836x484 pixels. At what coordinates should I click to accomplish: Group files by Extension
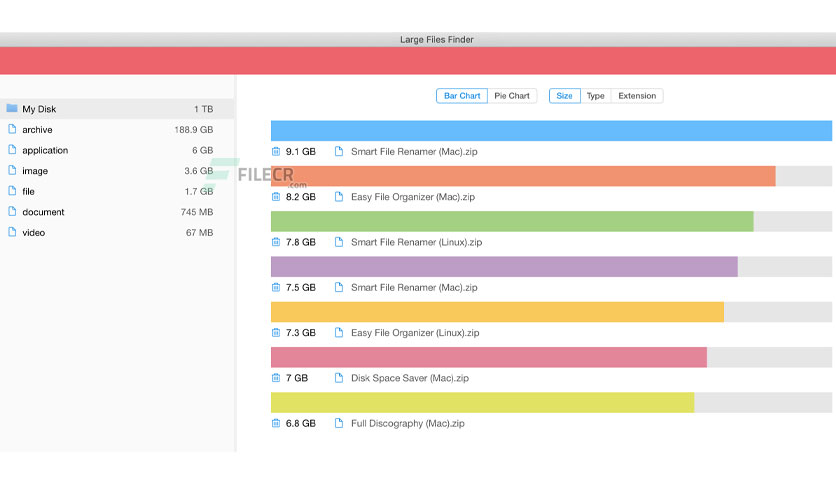click(637, 96)
